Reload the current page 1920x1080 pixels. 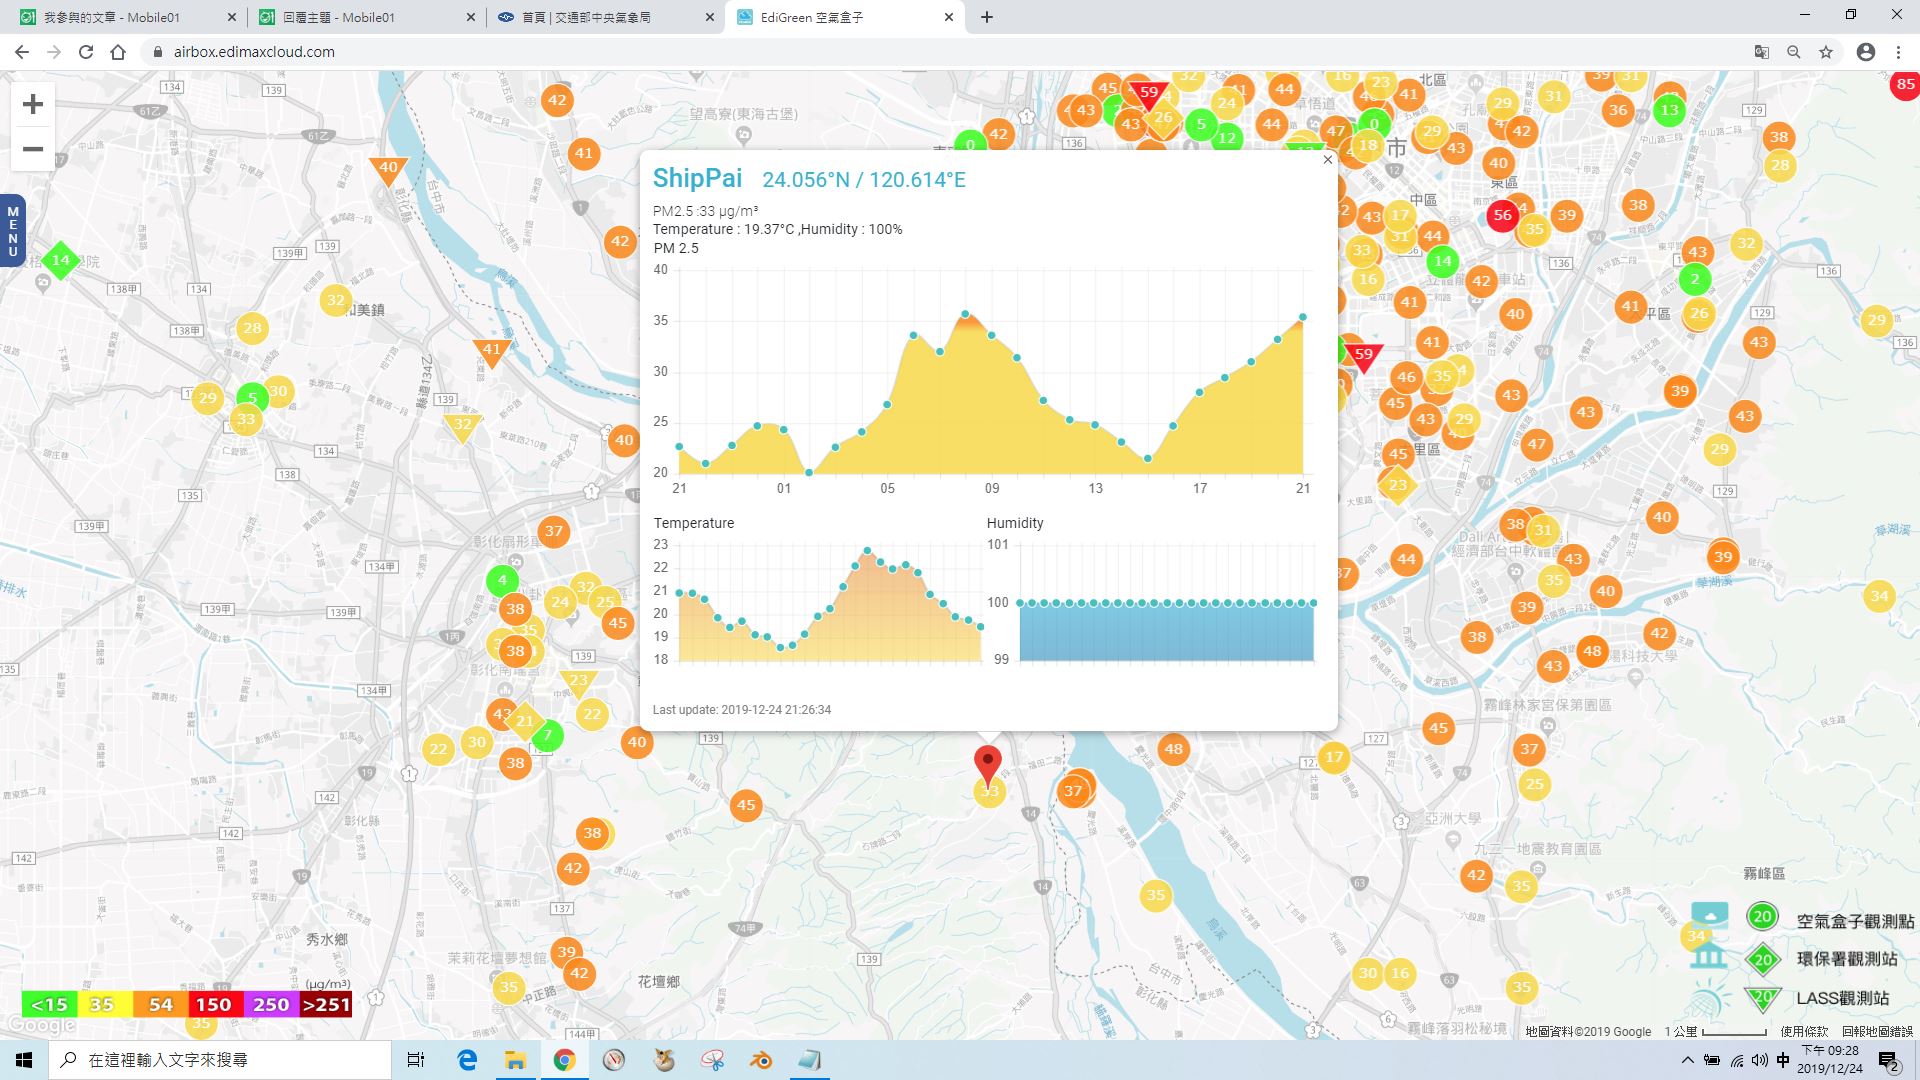click(86, 52)
